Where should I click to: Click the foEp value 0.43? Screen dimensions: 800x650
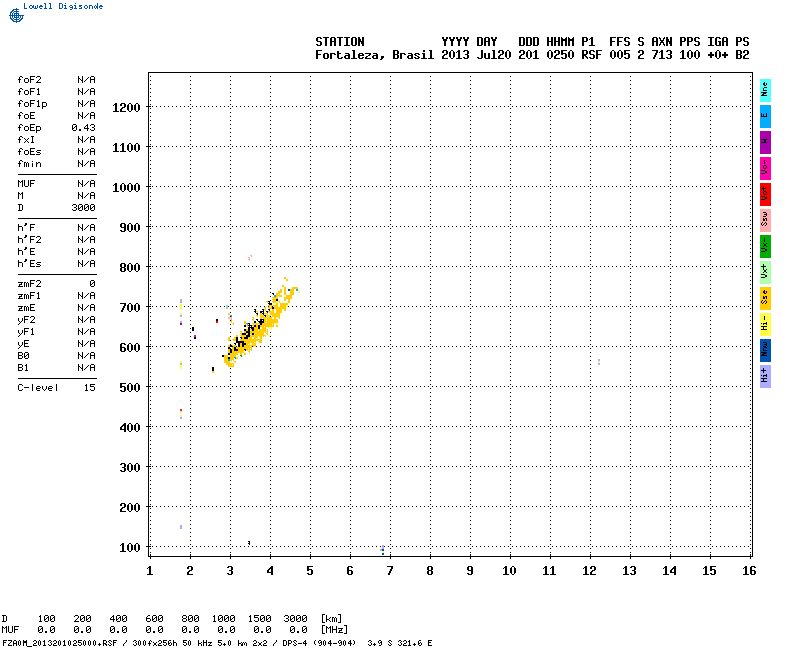83,128
